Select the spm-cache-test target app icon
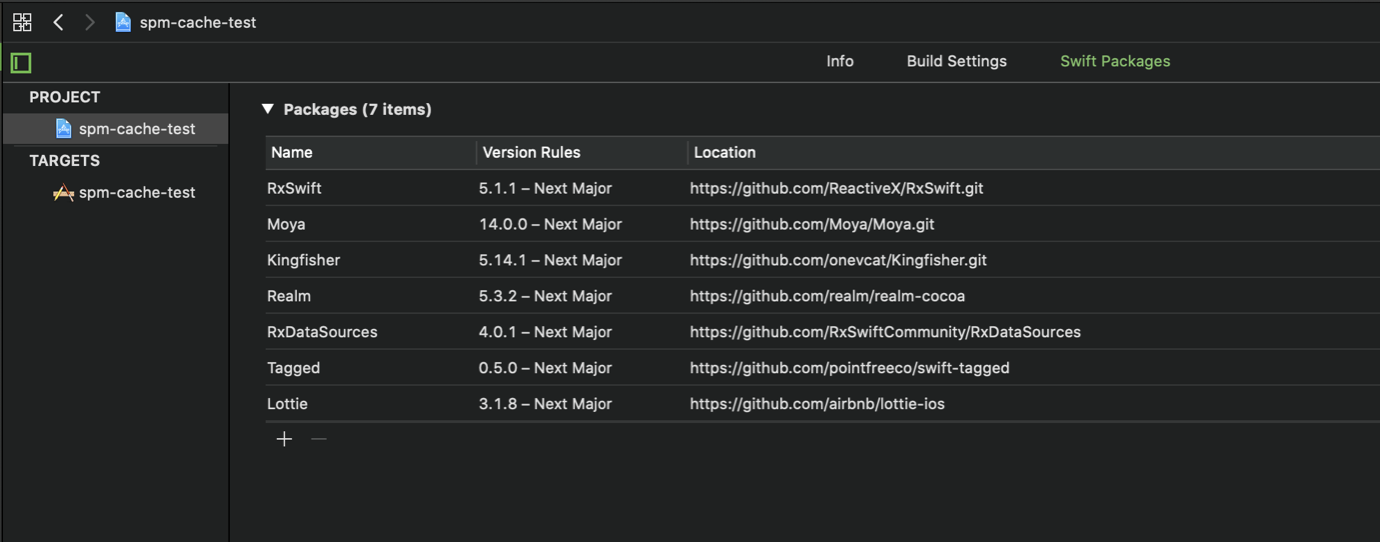 64,193
